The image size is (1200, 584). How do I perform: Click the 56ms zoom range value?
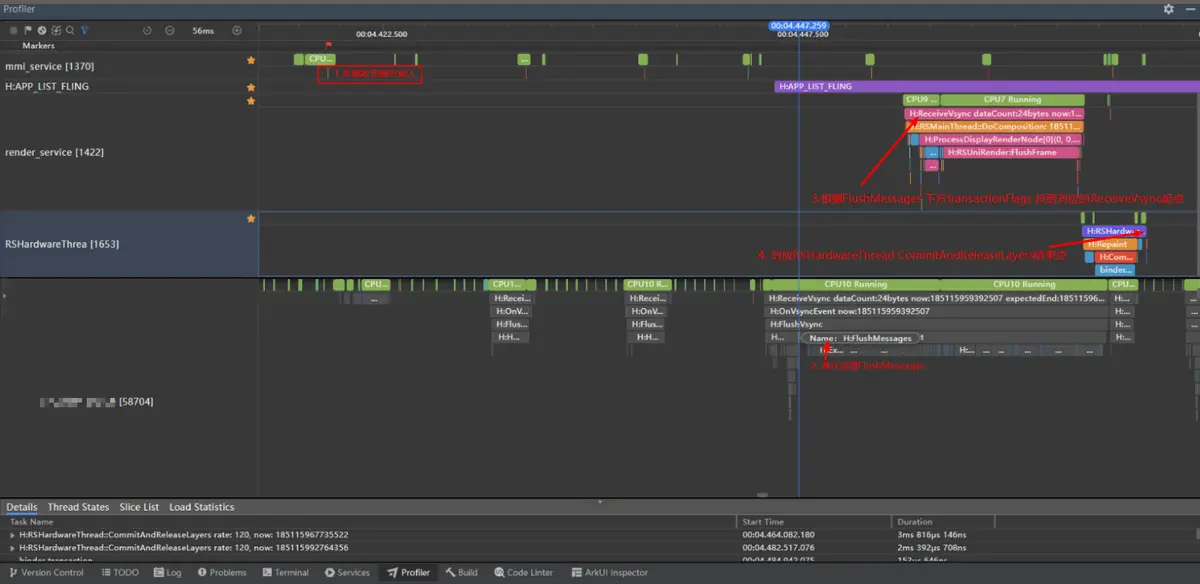[x=203, y=30]
